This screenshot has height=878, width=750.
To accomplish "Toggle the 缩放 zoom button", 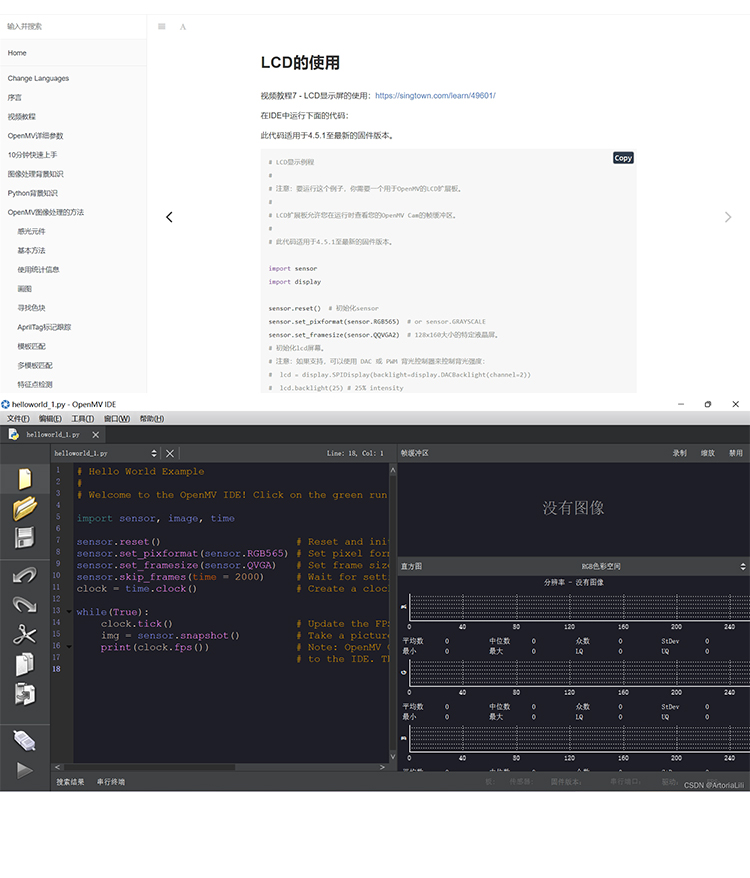I will 707,453.
